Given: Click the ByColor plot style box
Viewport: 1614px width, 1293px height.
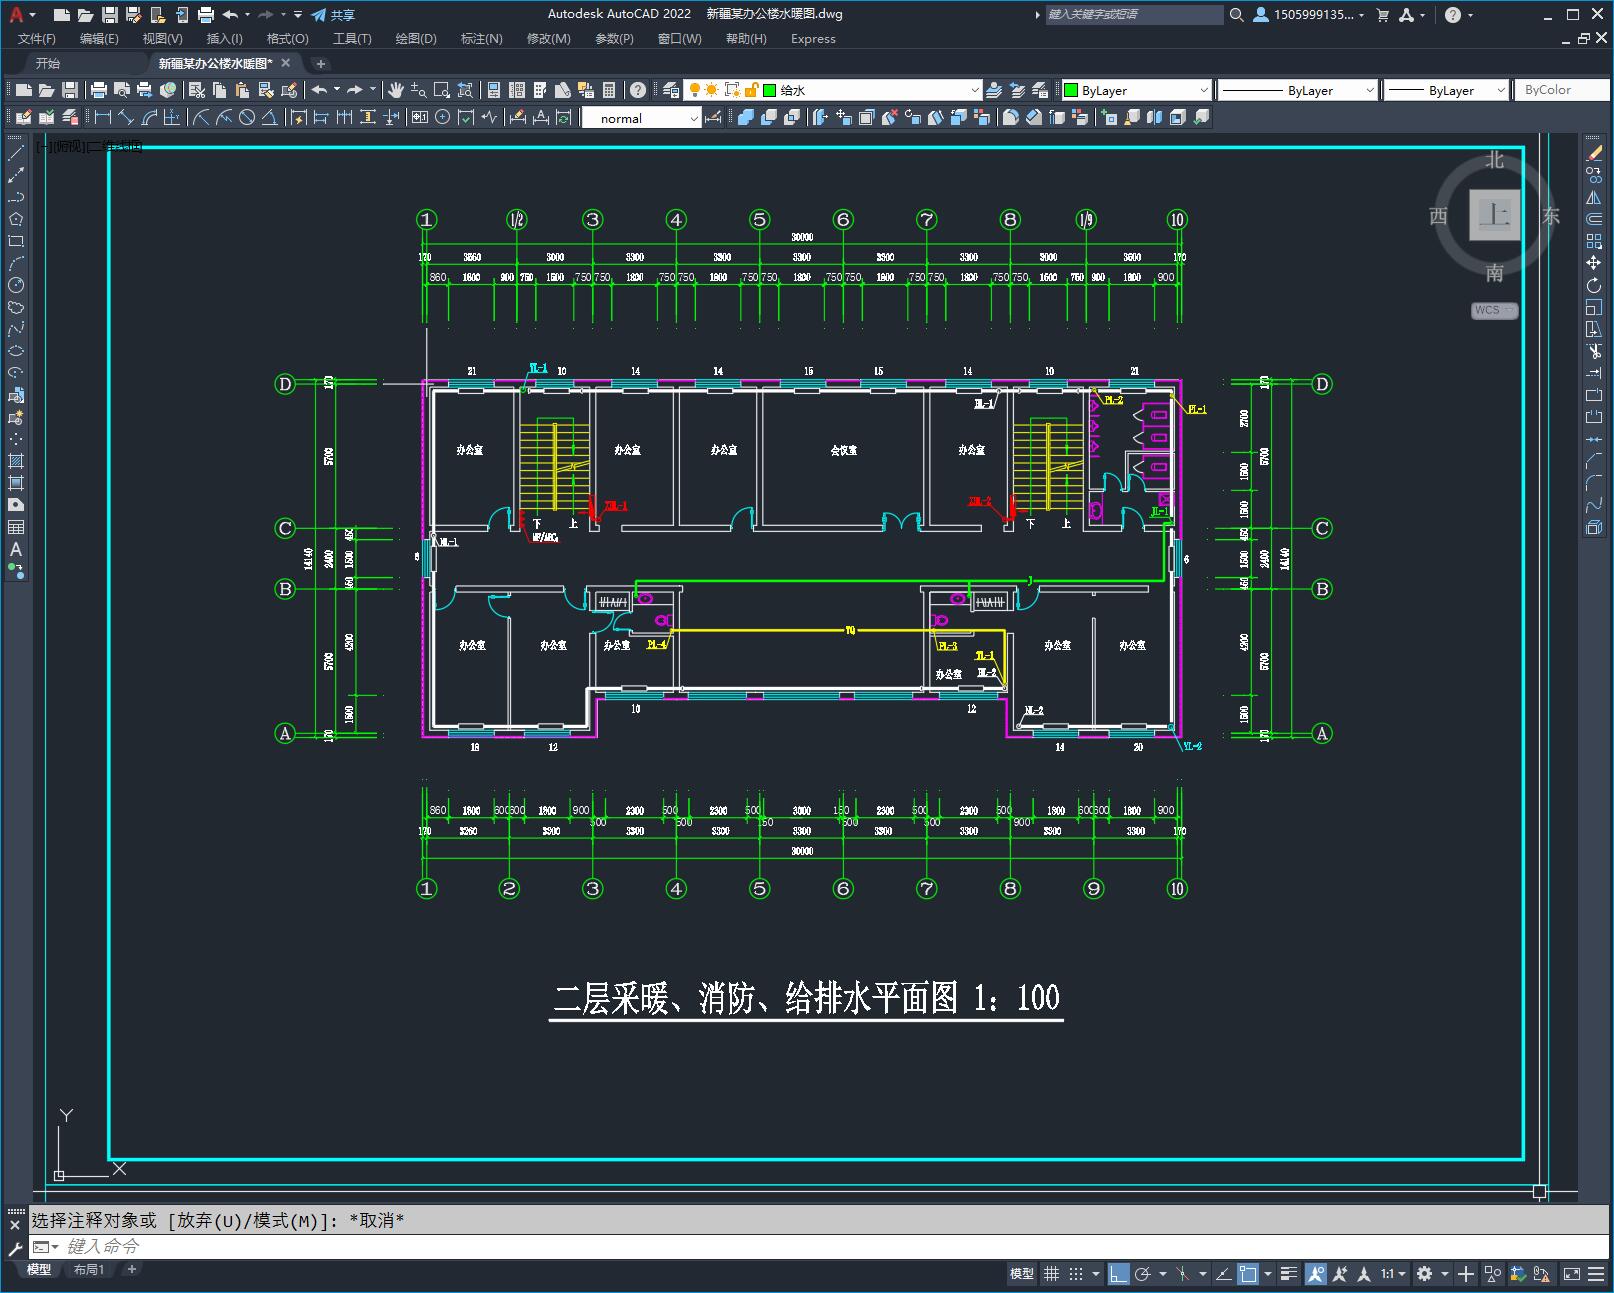Looking at the screenshot, I should pos(1560,90).
